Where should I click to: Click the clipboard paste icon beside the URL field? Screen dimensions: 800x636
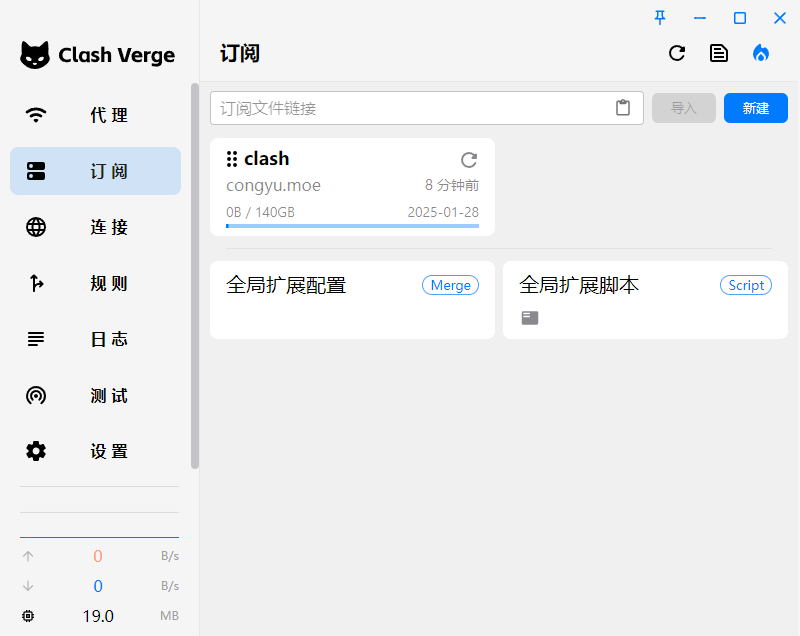623,107
